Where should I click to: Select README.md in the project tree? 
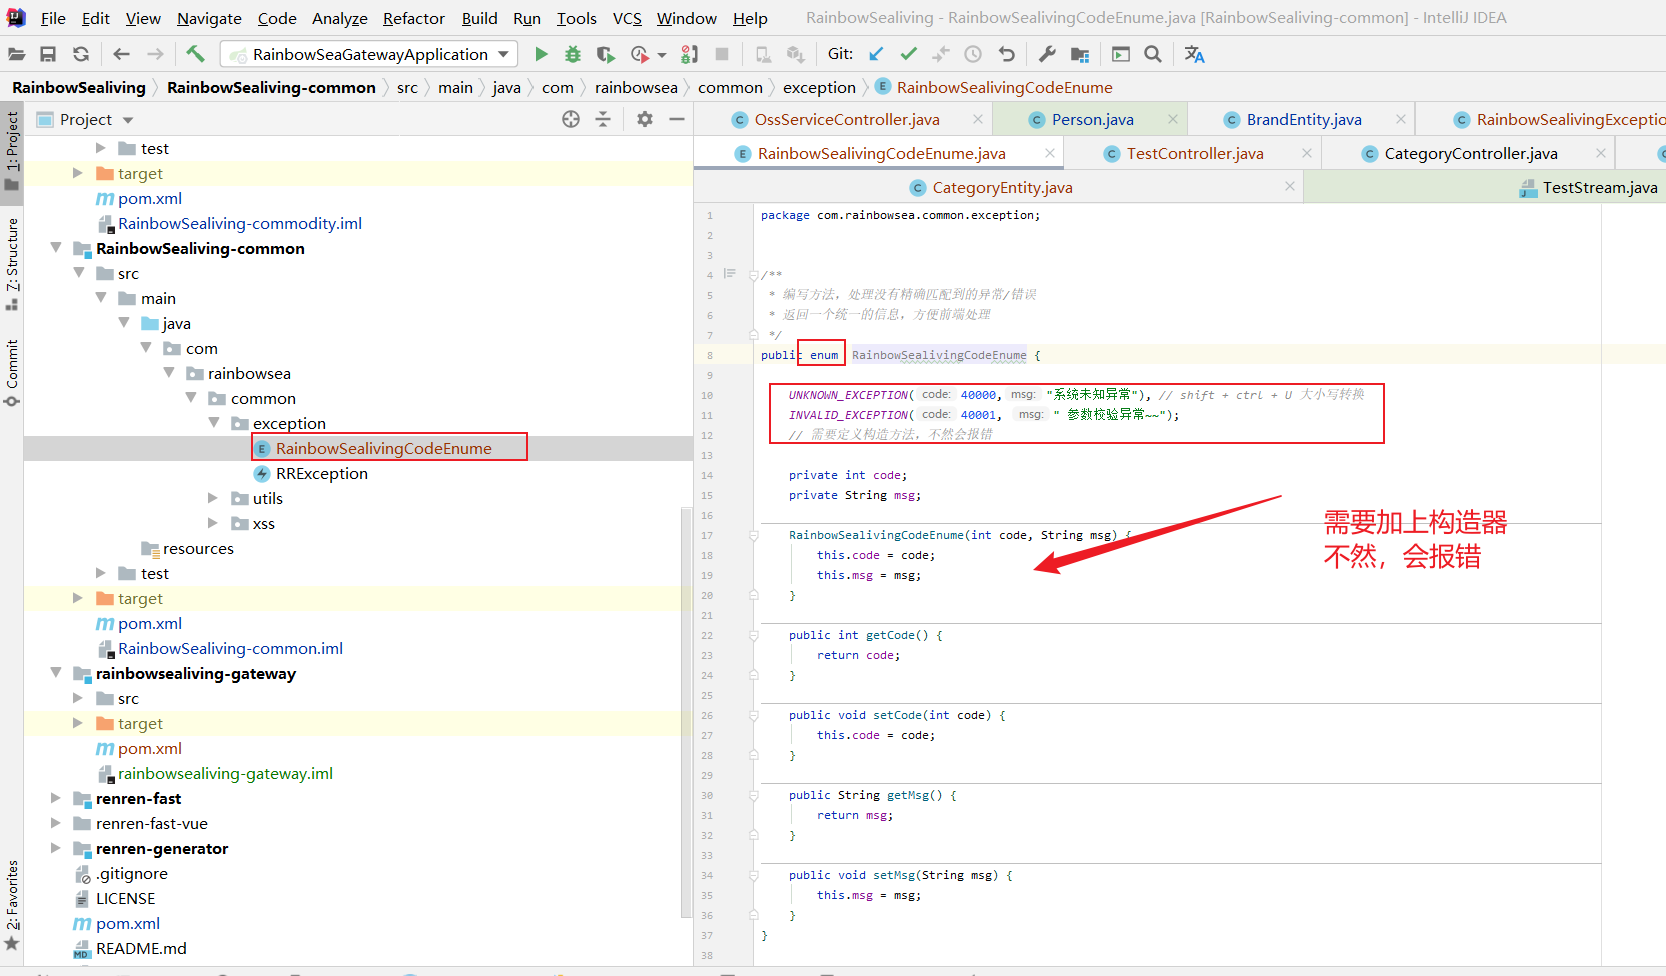click(141, 948)
